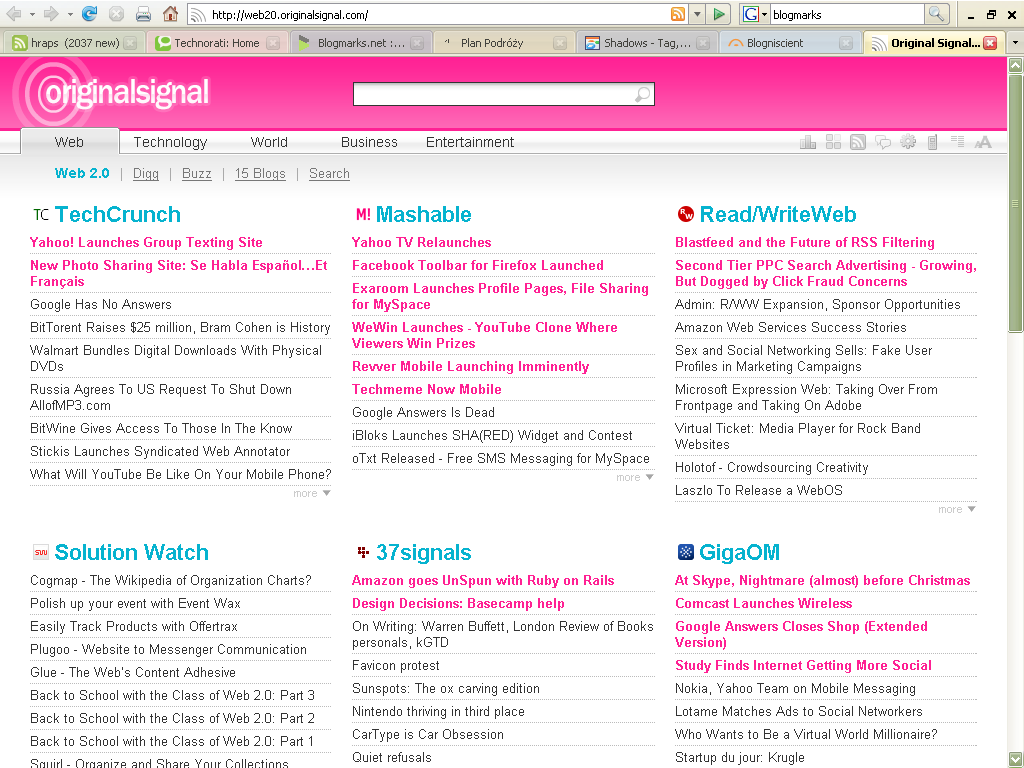This screenshot has width=1024, height=768.
Task: Close the Original Signal tab
Action: point(990,43)
